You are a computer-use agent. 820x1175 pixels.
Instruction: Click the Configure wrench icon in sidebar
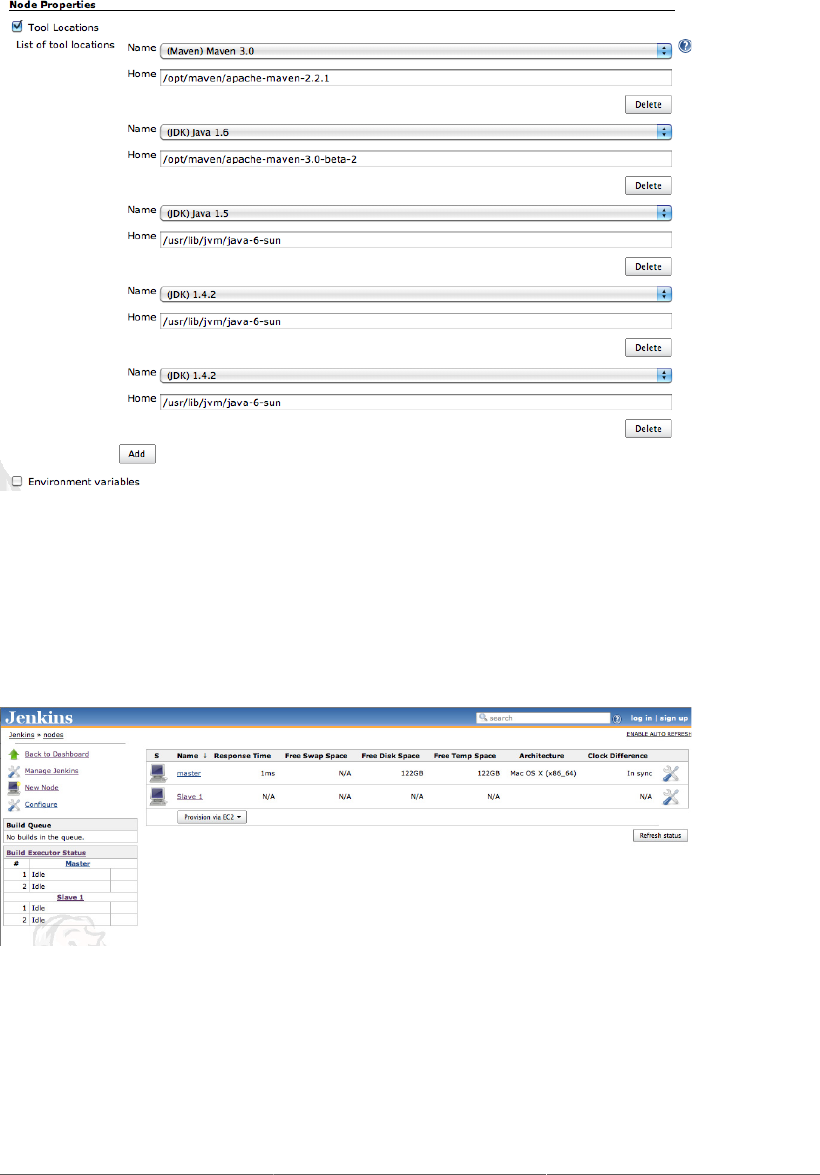point(13,805)
